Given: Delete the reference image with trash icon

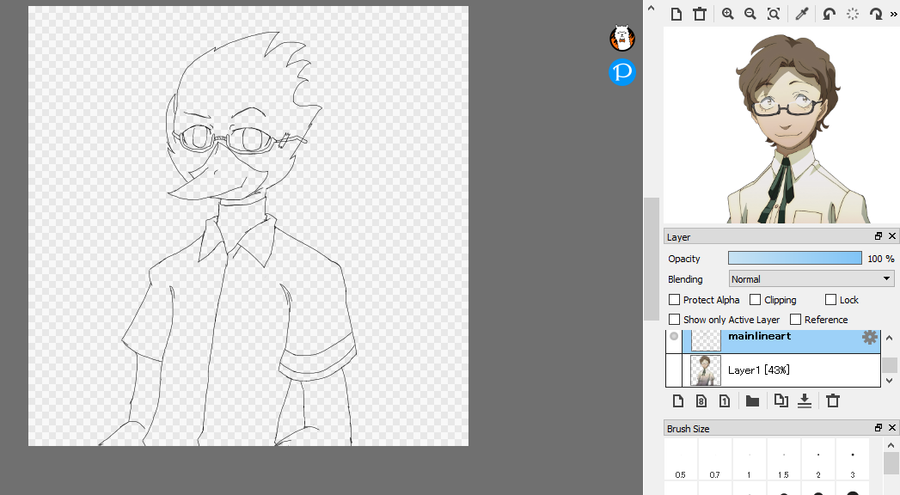Looking at the screenshot, I should (x=699, y=14).
